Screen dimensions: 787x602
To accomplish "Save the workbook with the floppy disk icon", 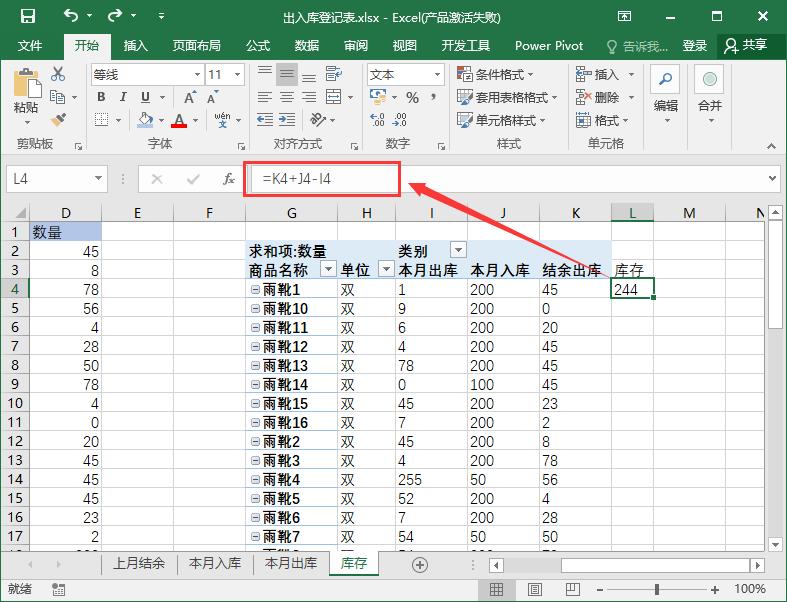I will (27, 16).
